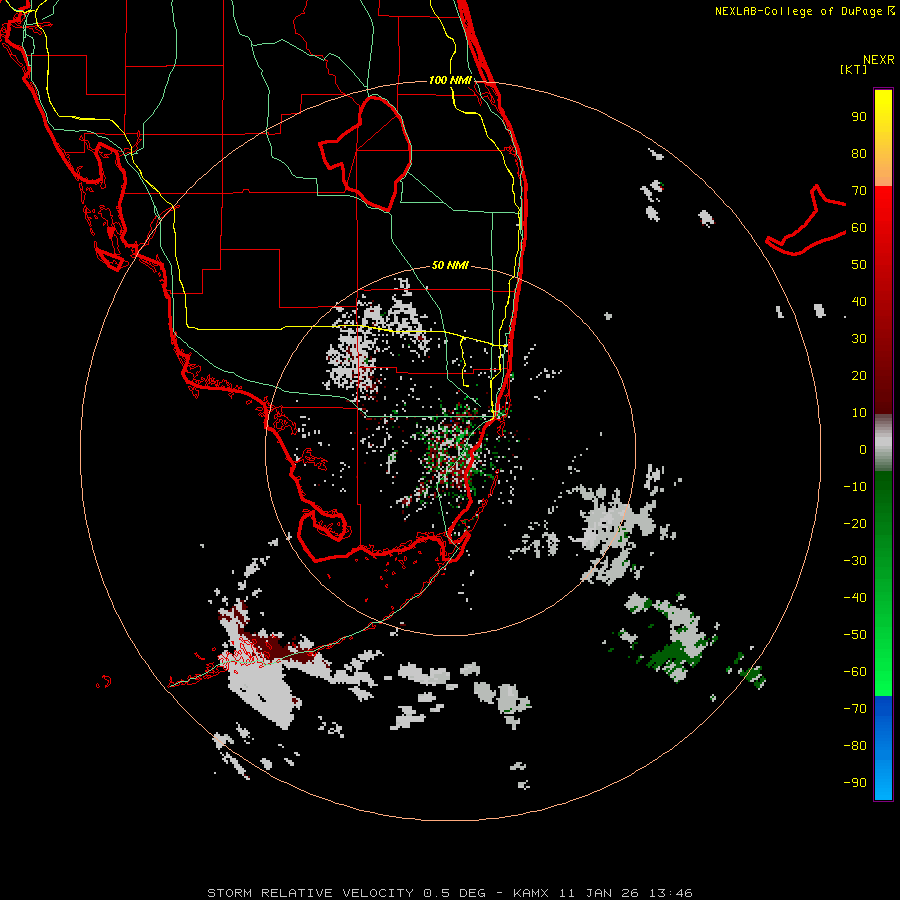This screenshot has height=900, width=900.
Task: Click the green velocity echo southeast offshore
Action: click(672, 653)
